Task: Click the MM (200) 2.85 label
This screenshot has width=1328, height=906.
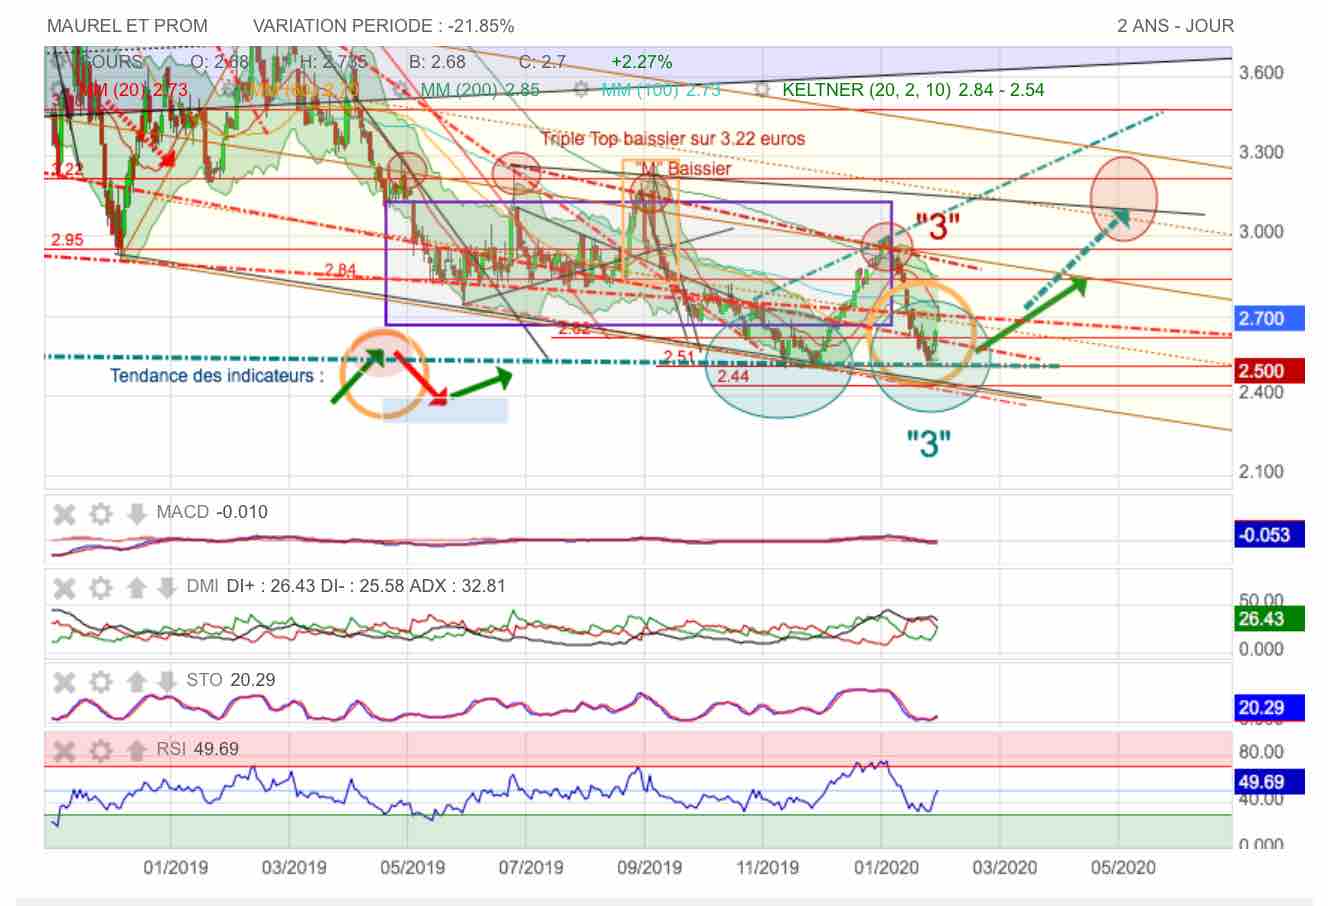Action: pyautogui.click(x=480, y=90)
